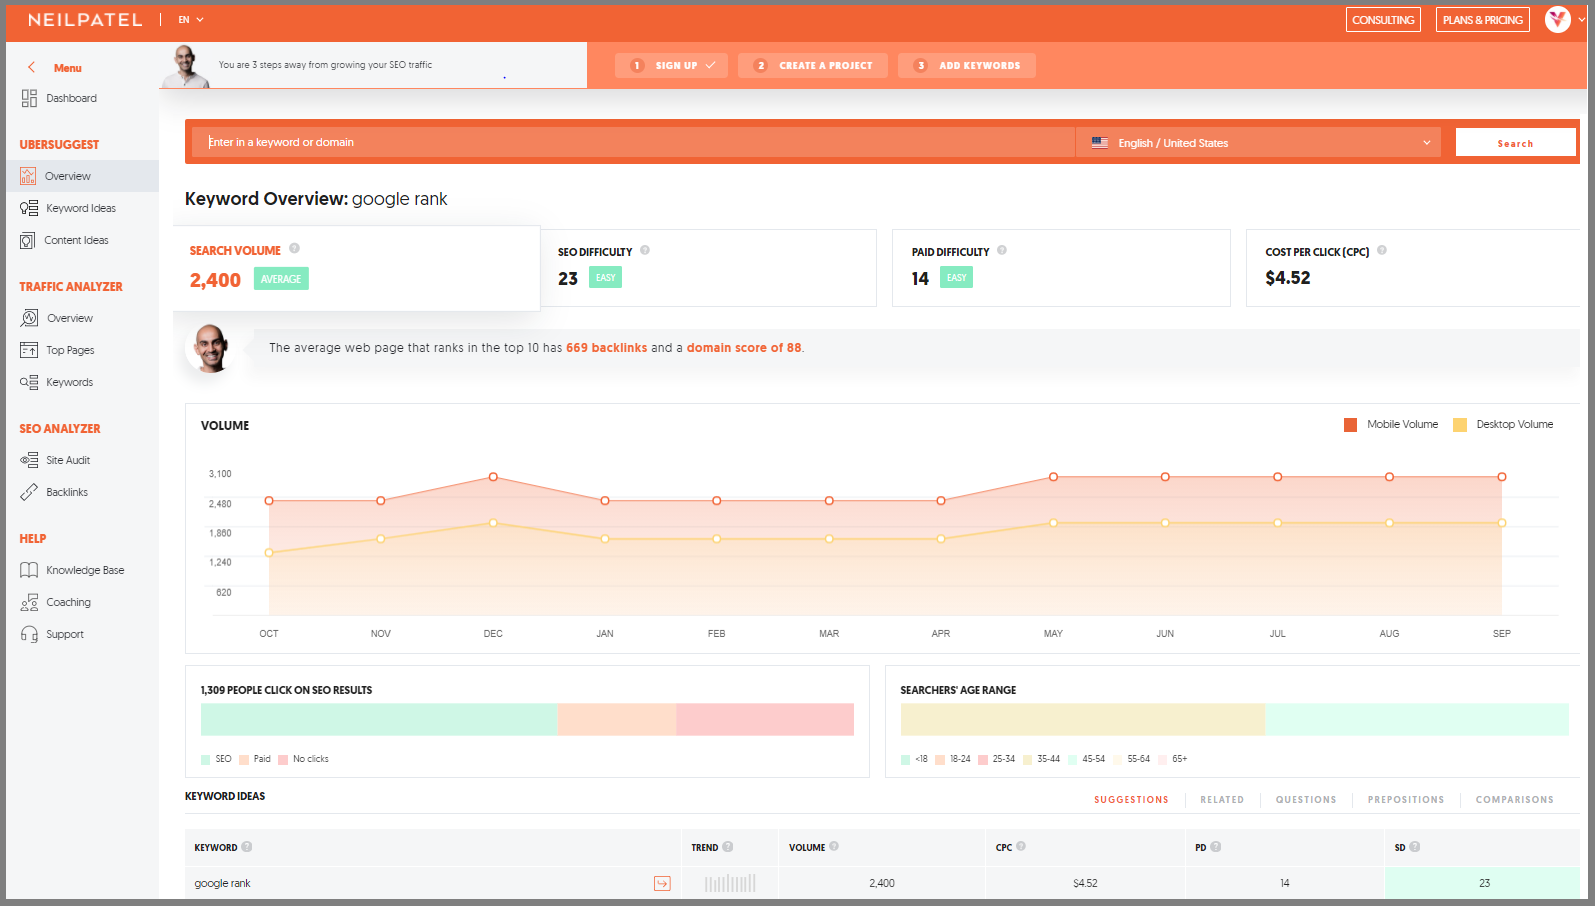Expand the account menu chevron beside avatar
The height and width of the screenshot is (906, 1595).
click(x=1581, y=19)
